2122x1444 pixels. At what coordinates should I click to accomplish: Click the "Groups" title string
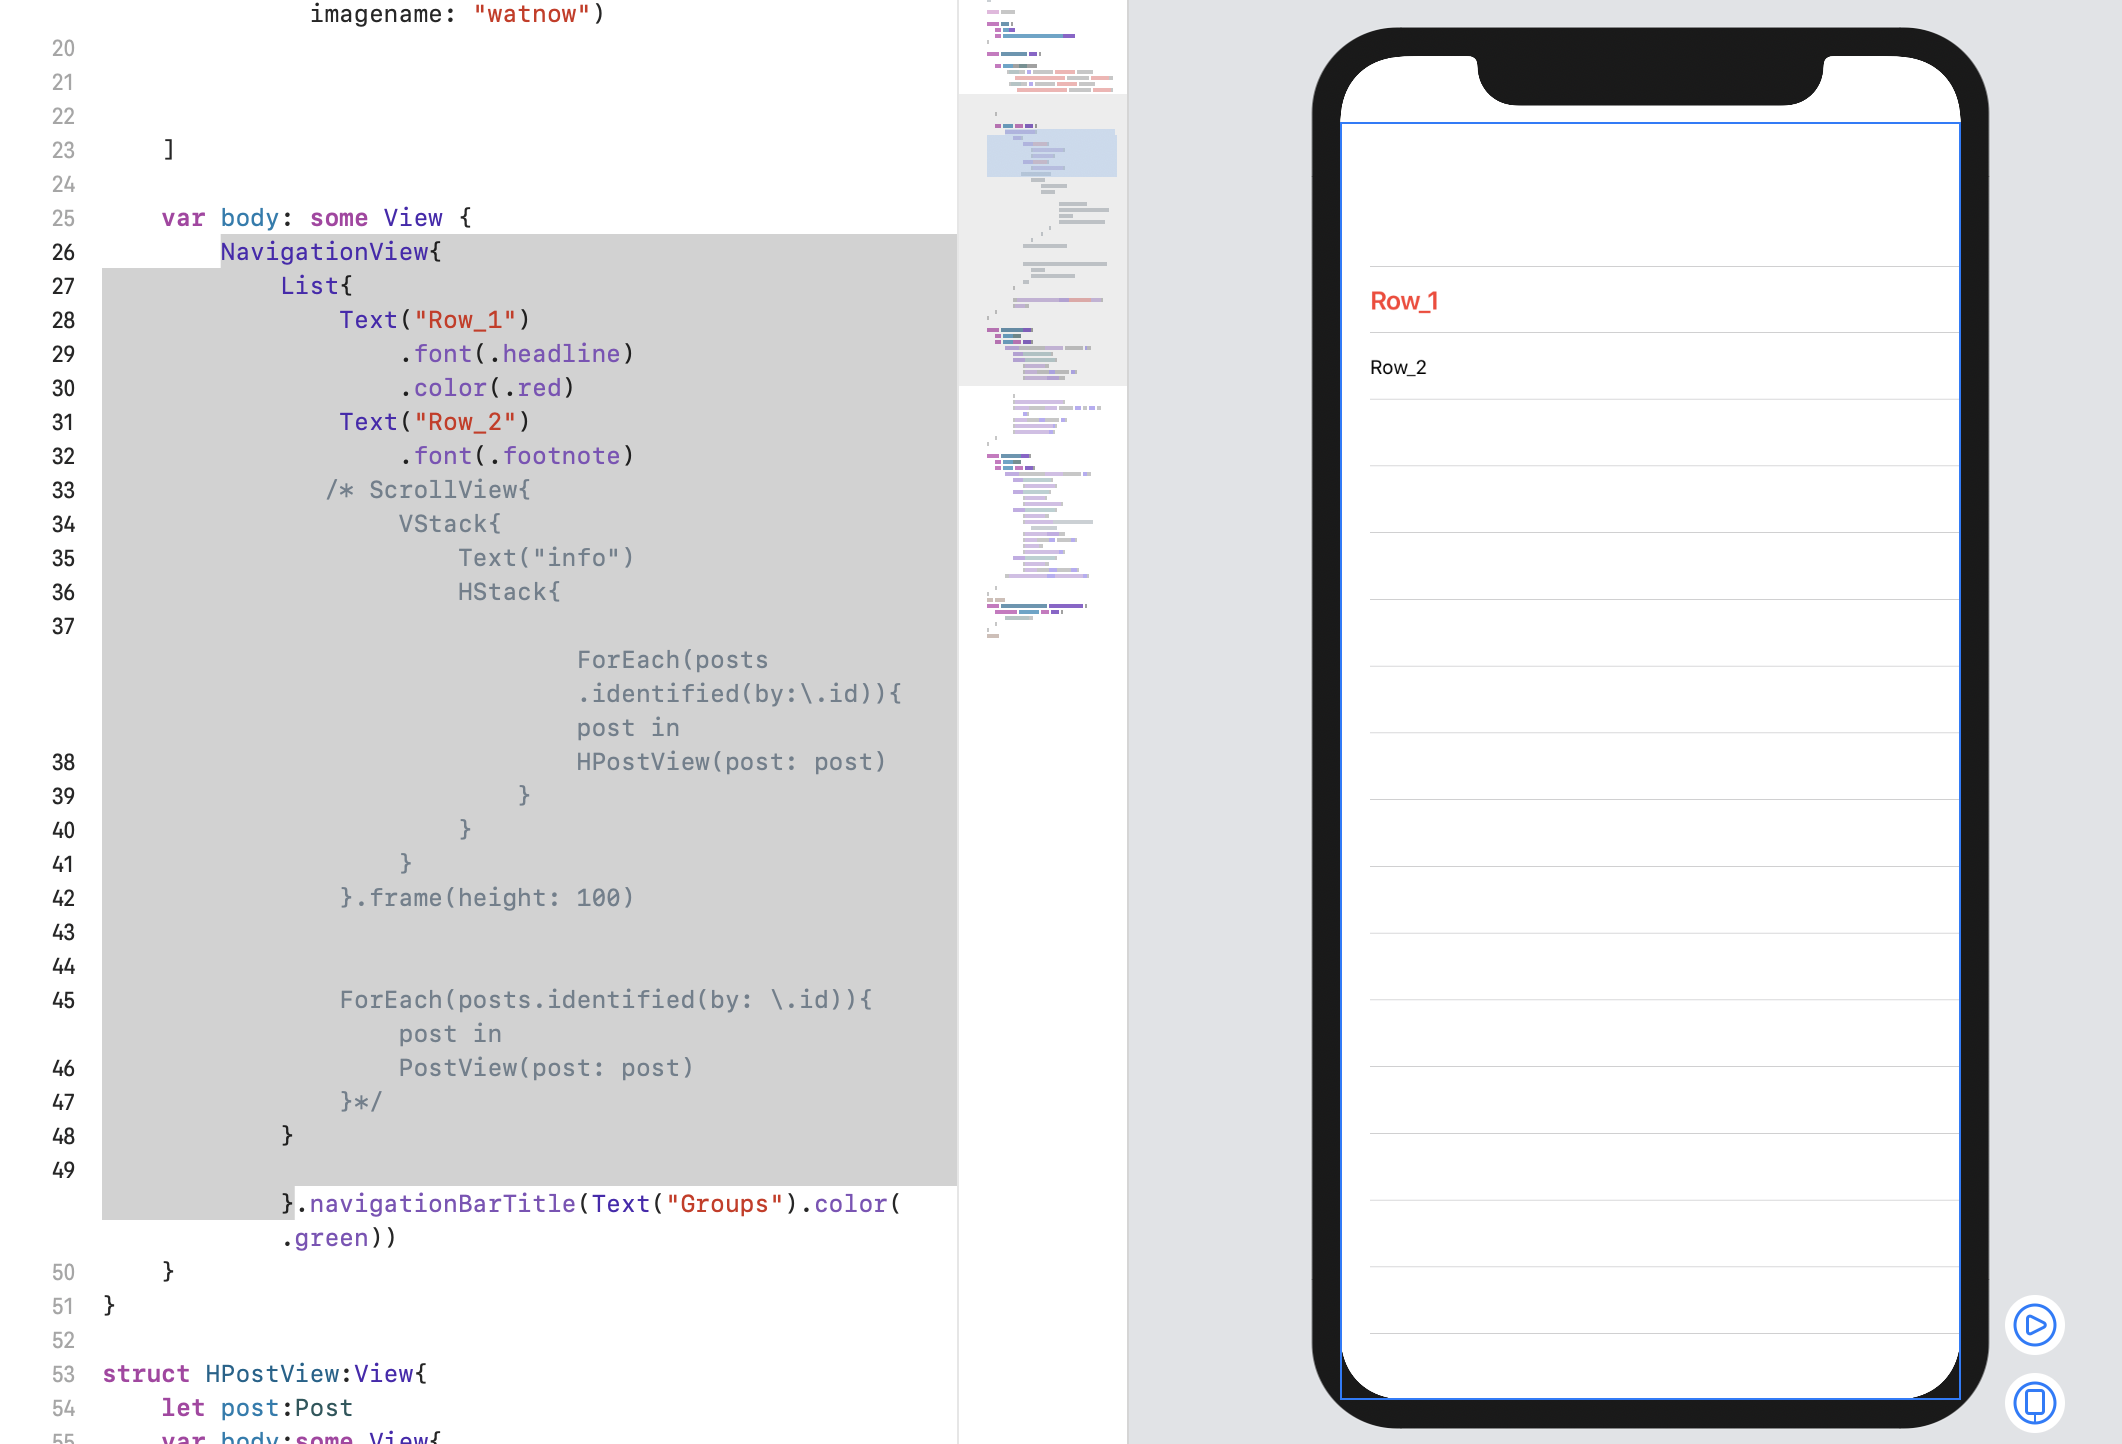724,1204
